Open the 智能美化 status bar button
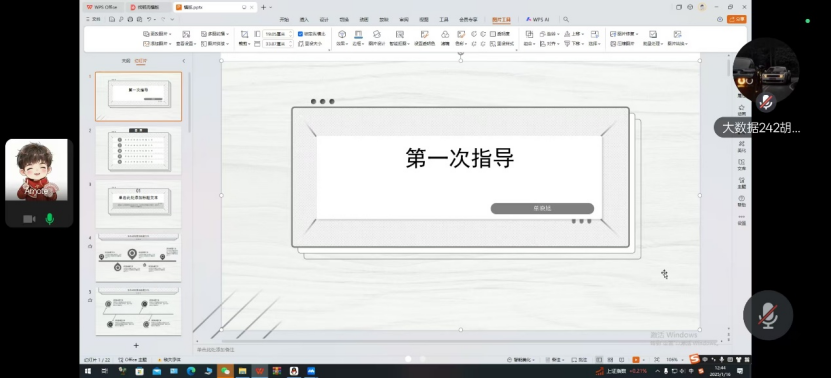Screen dimensions: 831x378 pyautogui.click(x=521, y=359)
